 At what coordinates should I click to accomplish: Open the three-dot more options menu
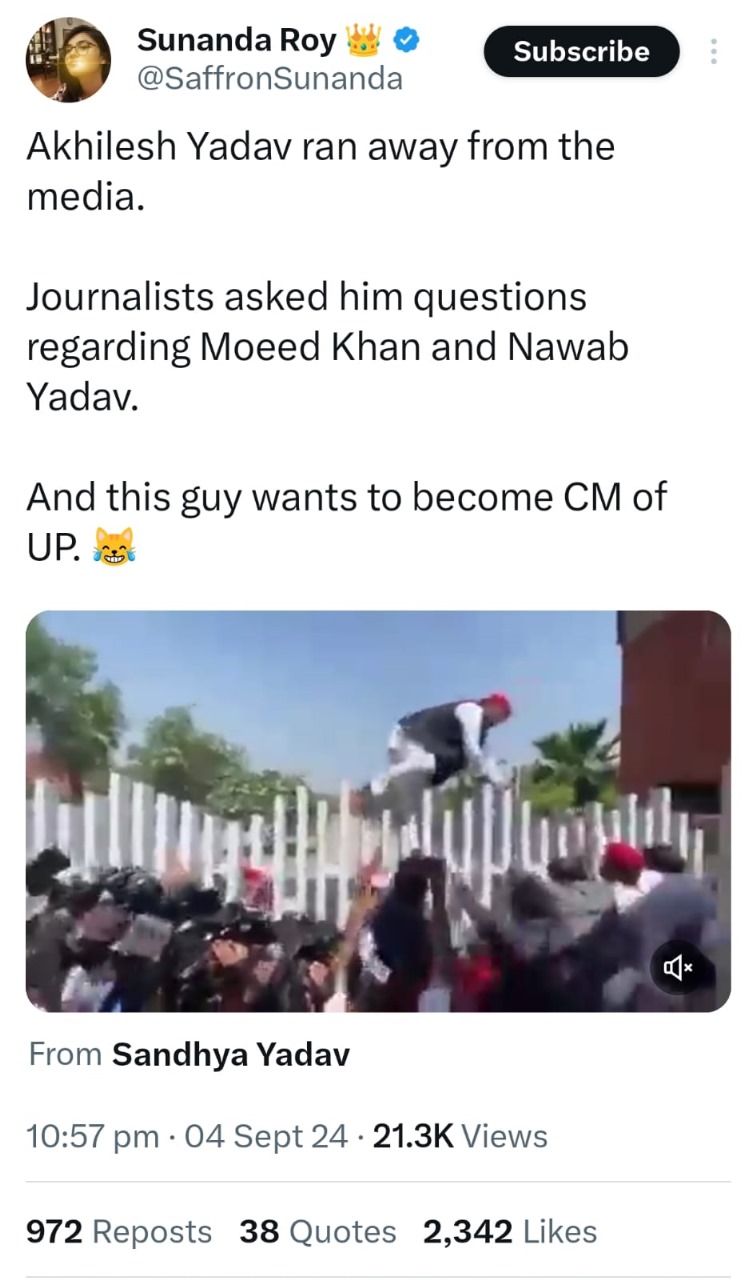click(x=713, y=52)
